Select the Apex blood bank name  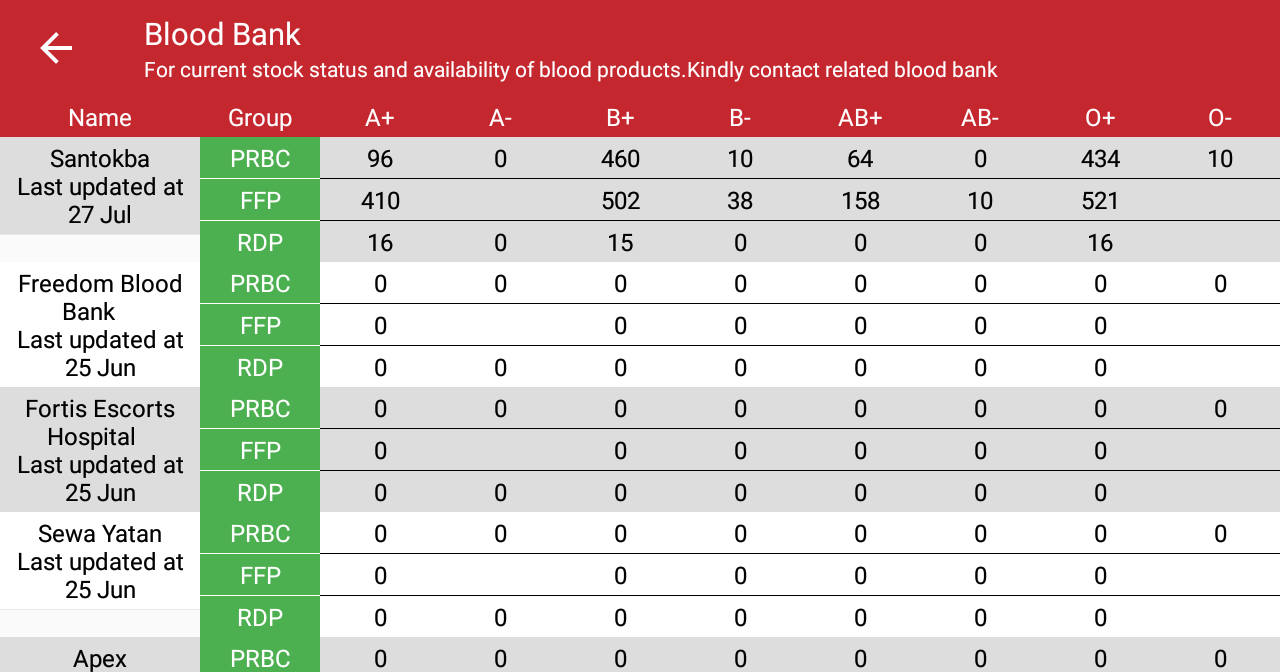click(100, 658)
